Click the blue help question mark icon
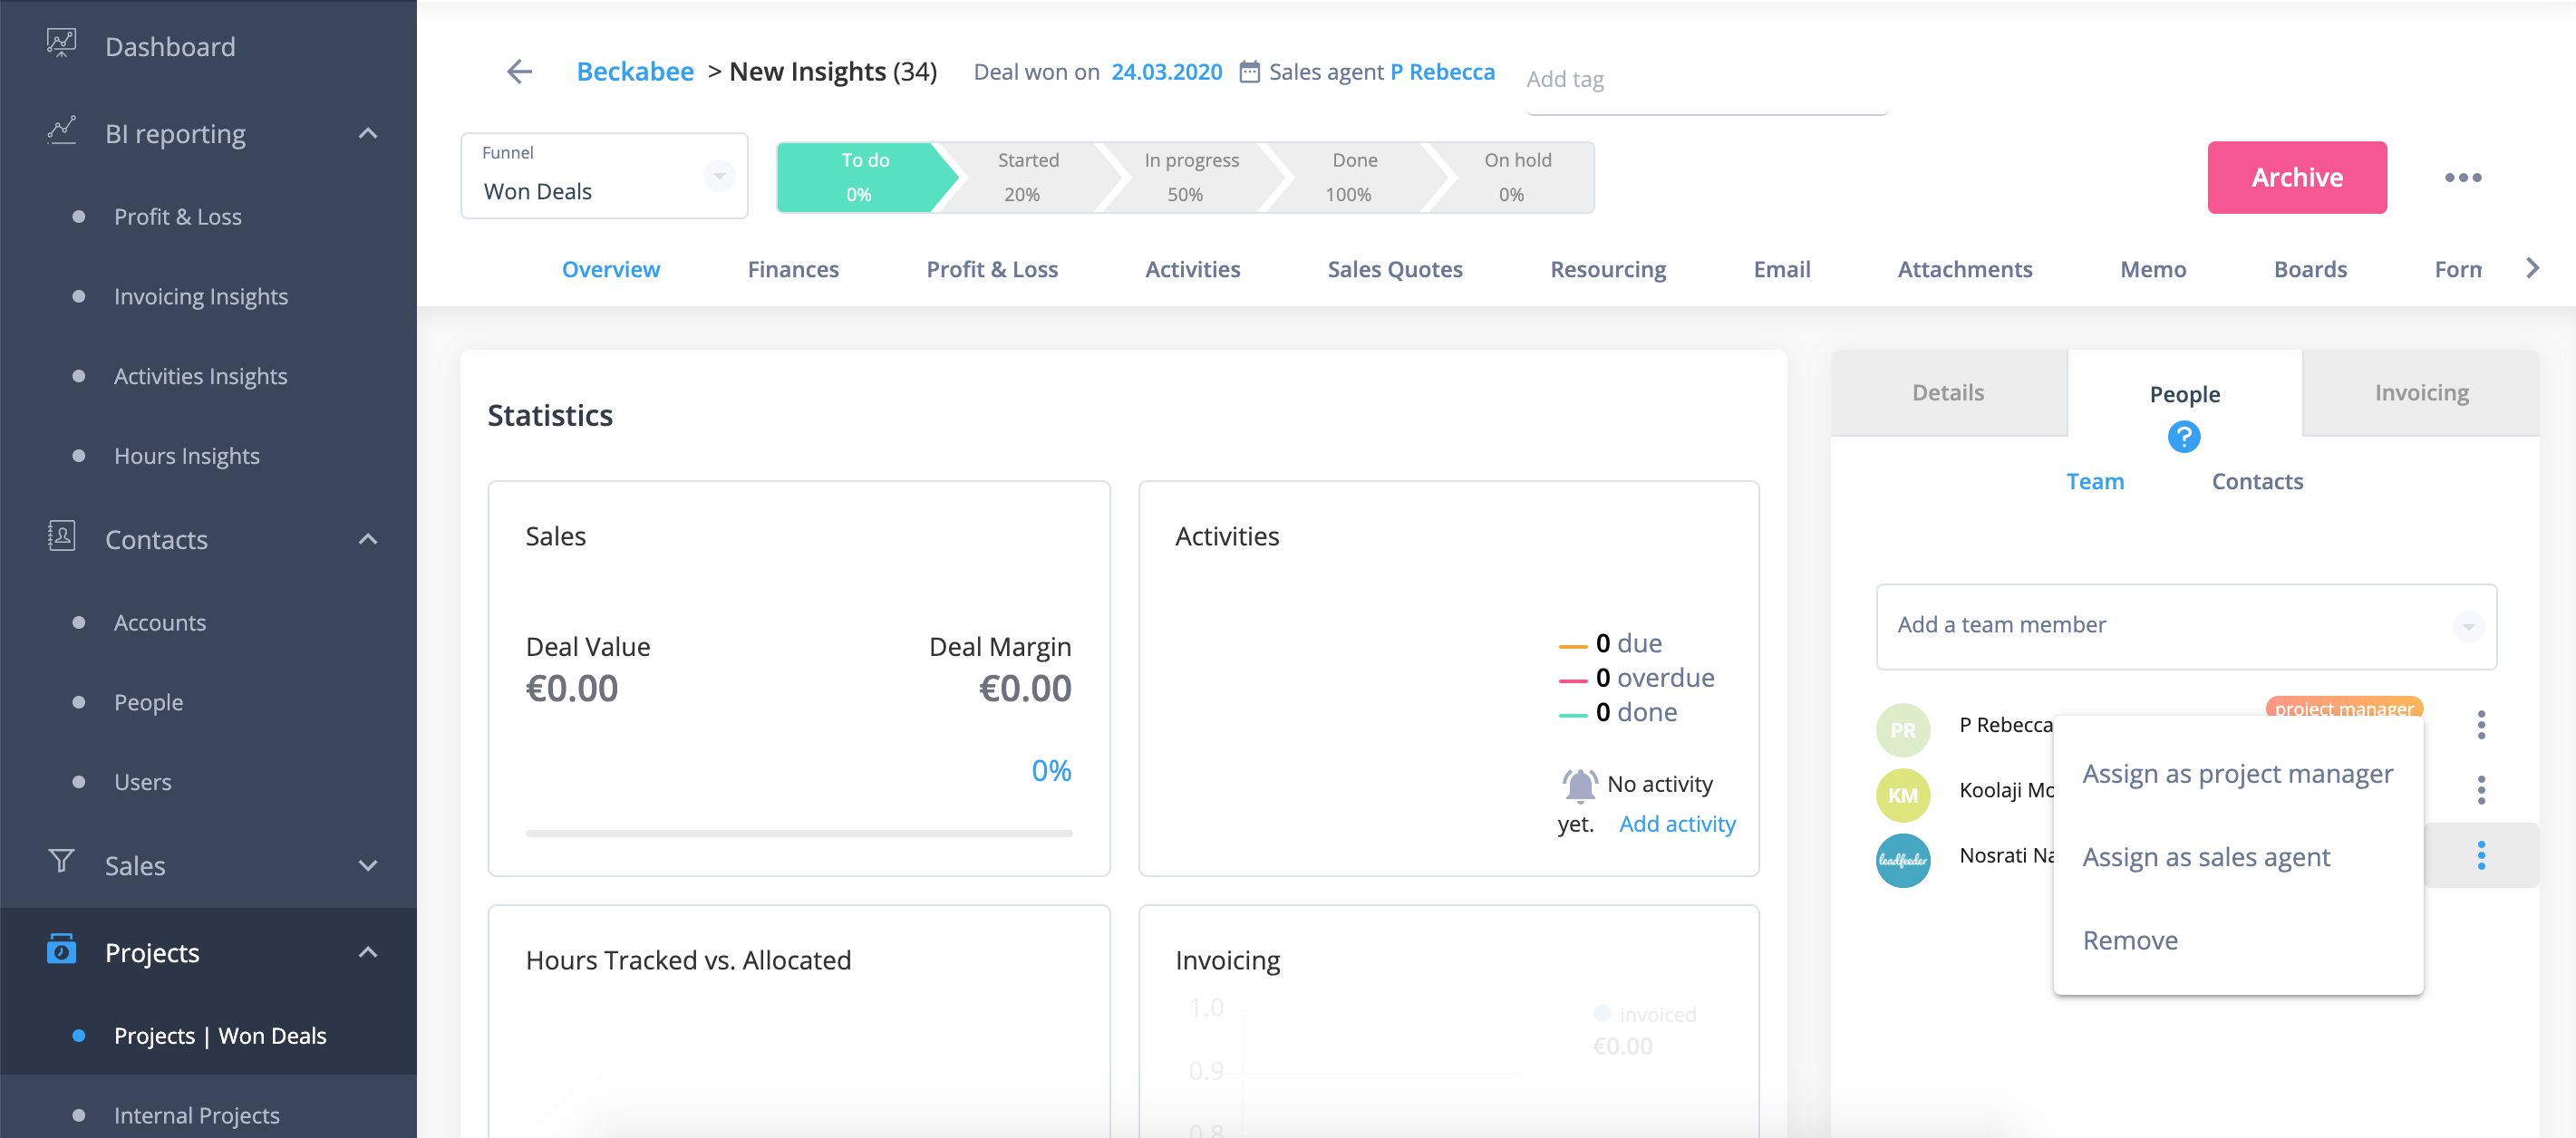2576x1138 pixels. click(2183, 437)
